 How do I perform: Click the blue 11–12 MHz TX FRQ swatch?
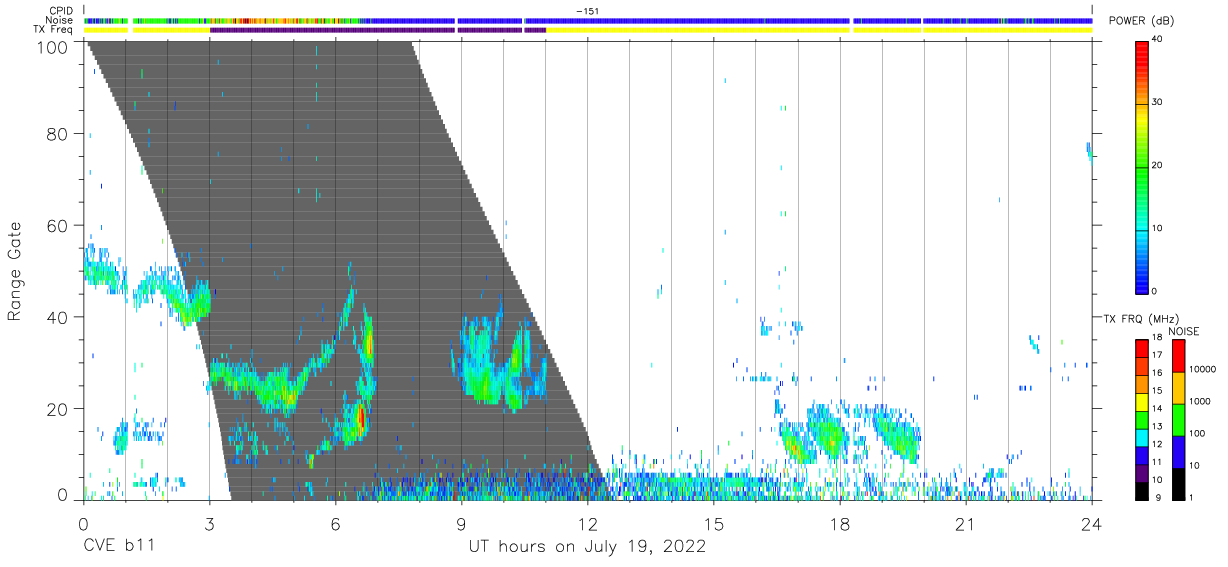coord(1142,455)
